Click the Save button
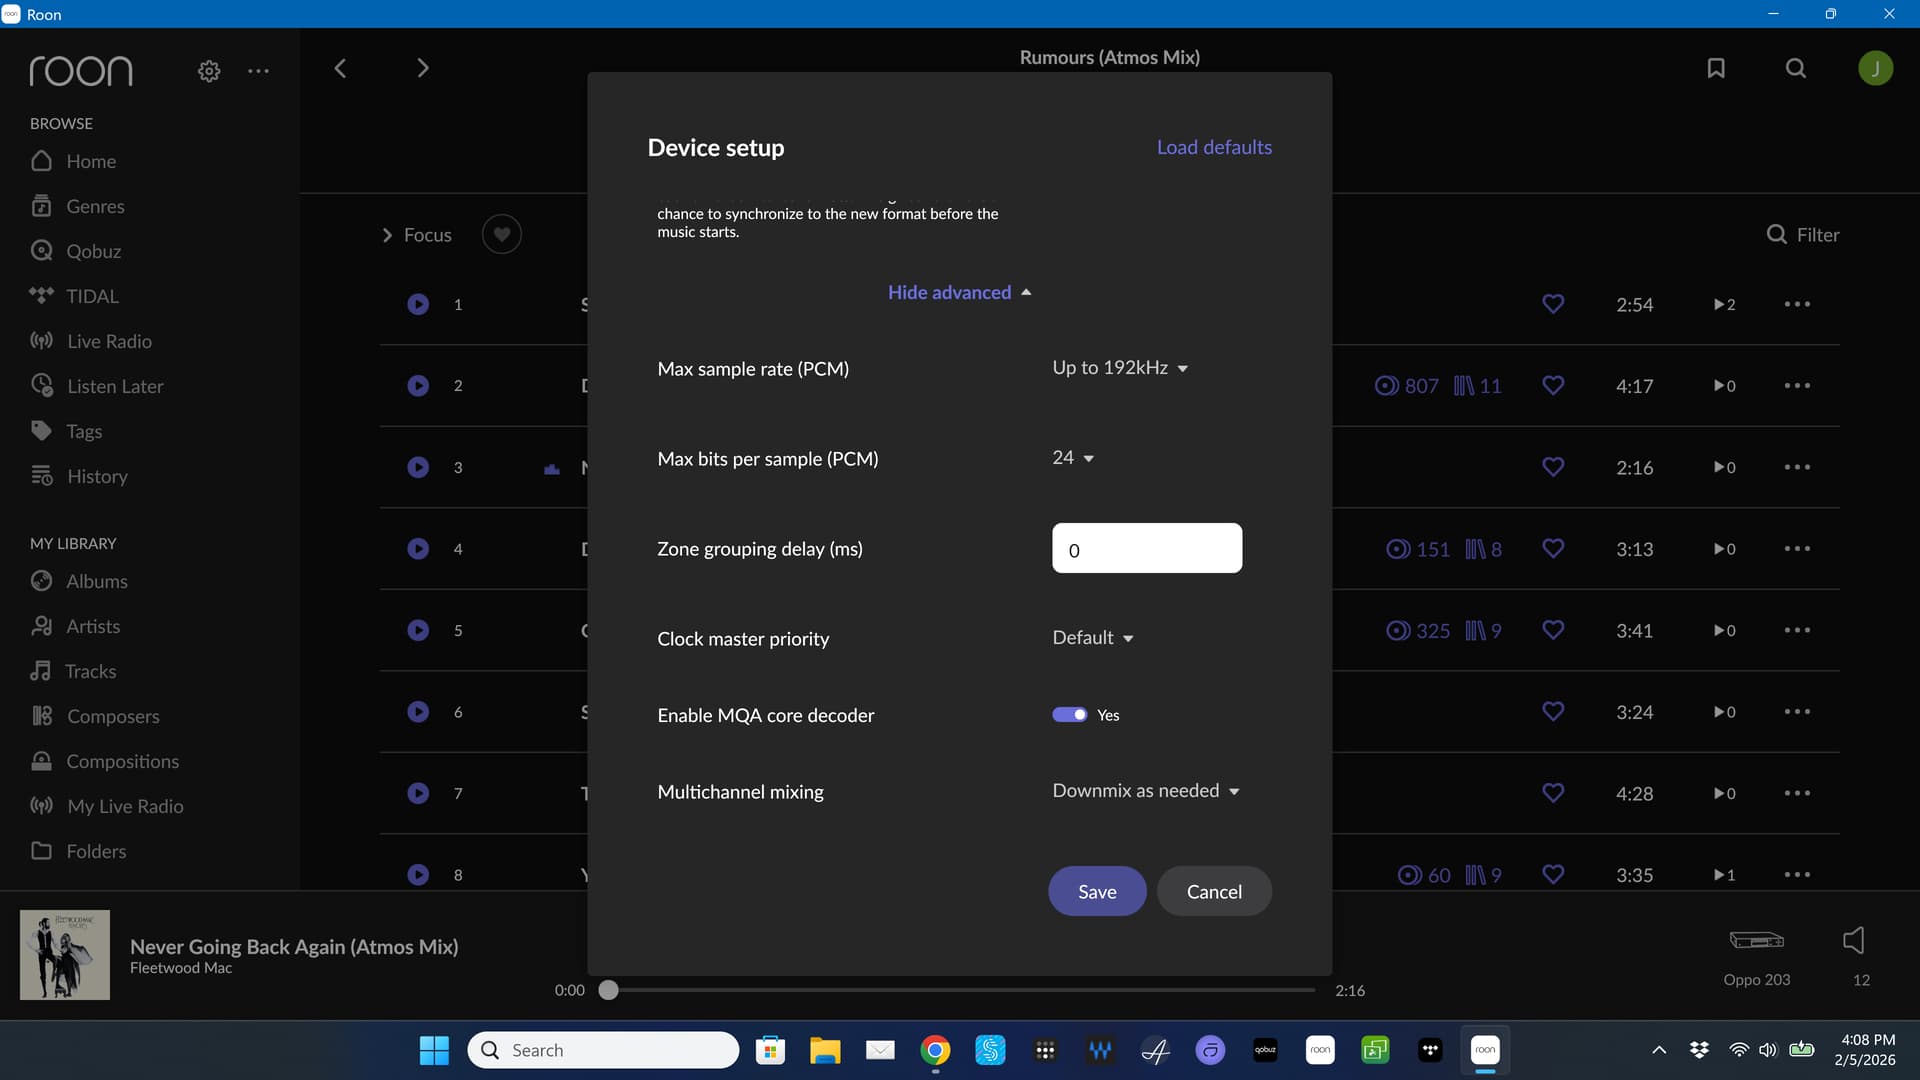The width and height of the screenshot is (1920, 1080). pos(1097,891)
